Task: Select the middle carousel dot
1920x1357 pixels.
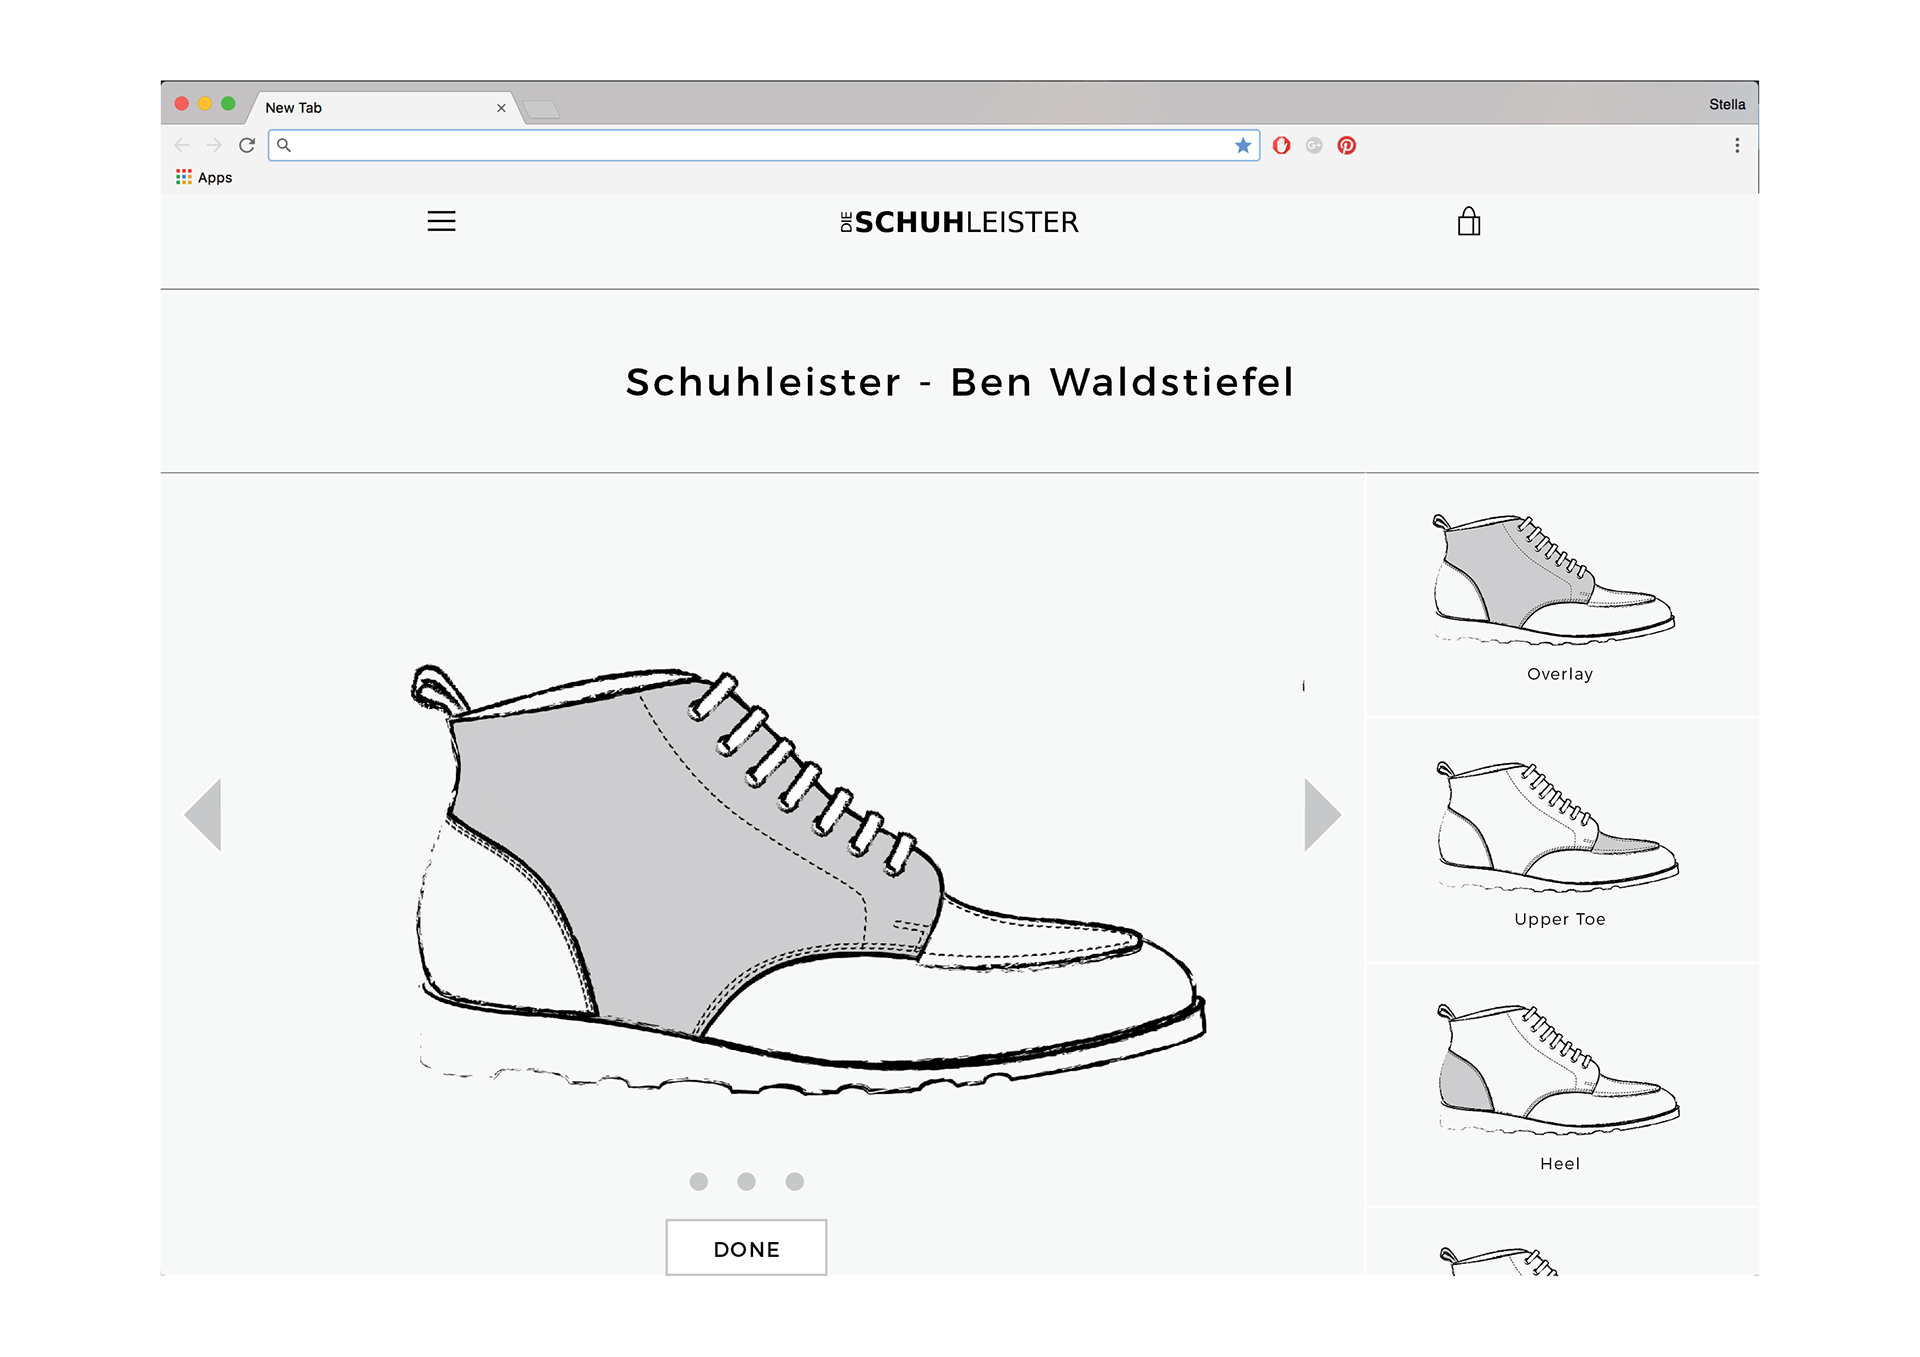Action: (x=746, y=1181)
